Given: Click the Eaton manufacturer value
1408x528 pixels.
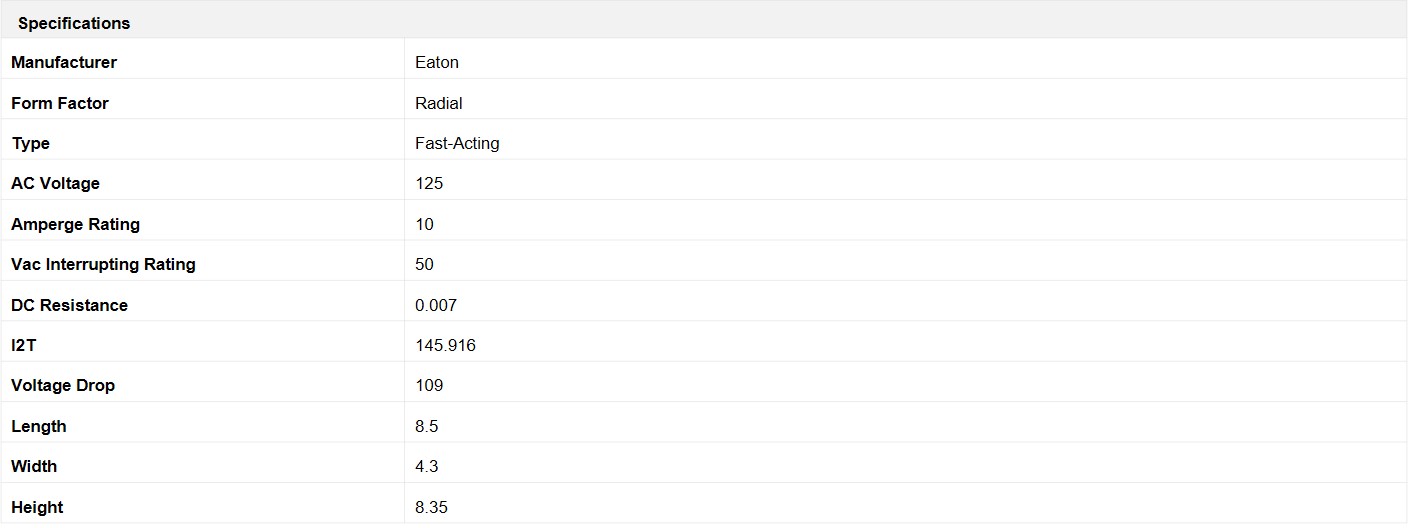Looking at the screenshot, I should pyautogui.click(x=437, y=62).
